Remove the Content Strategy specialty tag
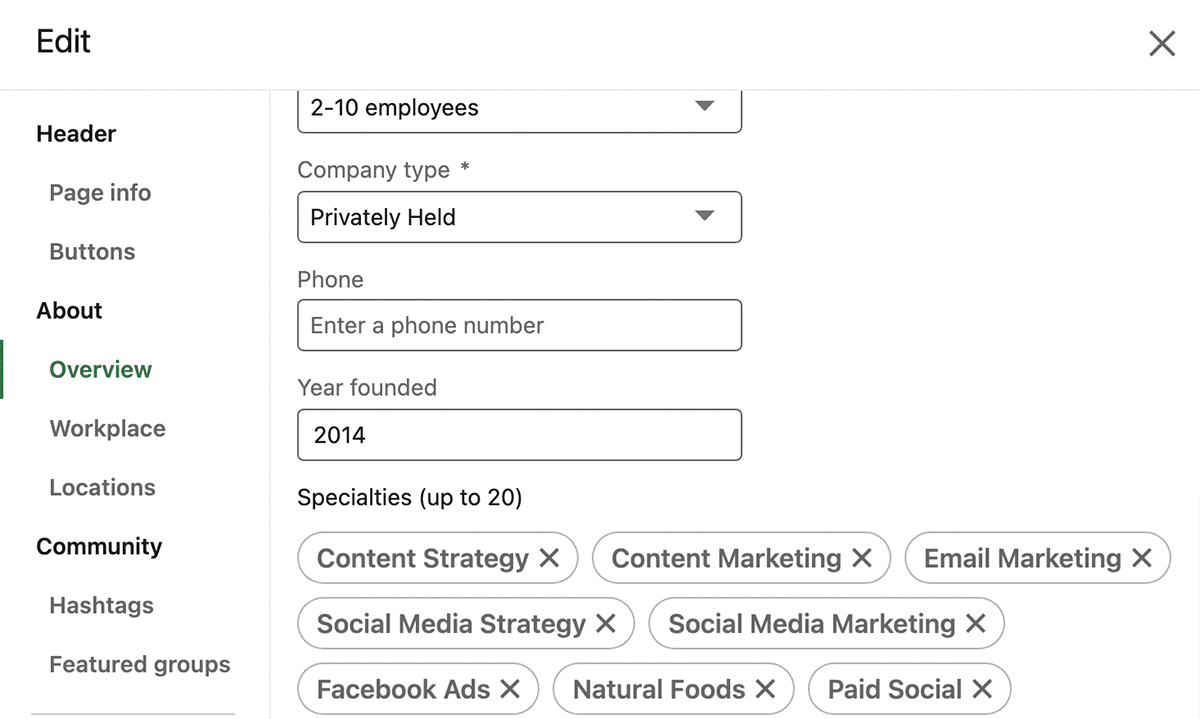 click(549, 558)
